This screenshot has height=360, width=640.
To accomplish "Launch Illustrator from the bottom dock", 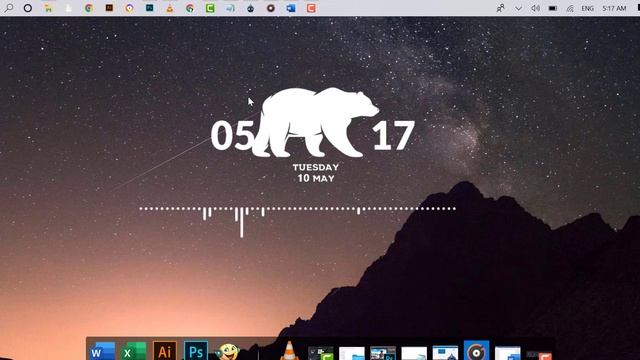I will (x=164, y=351).
